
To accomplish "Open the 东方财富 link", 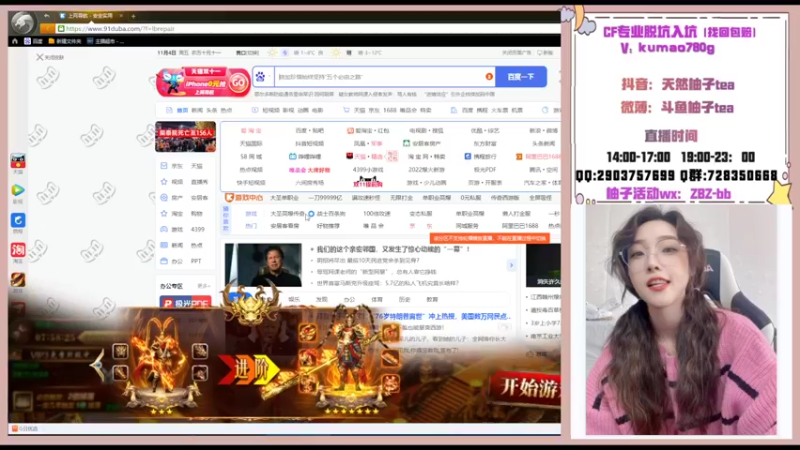I will 485,143.
